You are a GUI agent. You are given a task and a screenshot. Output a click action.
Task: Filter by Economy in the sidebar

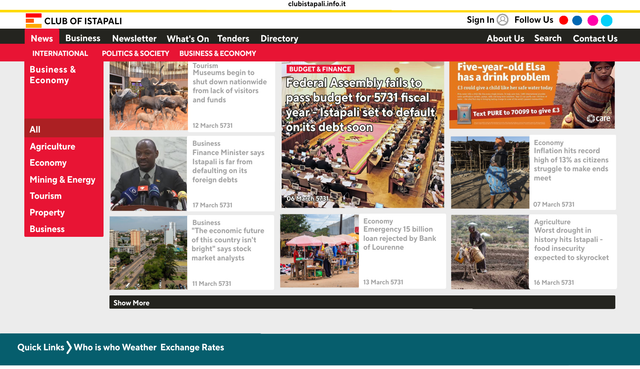48,163
